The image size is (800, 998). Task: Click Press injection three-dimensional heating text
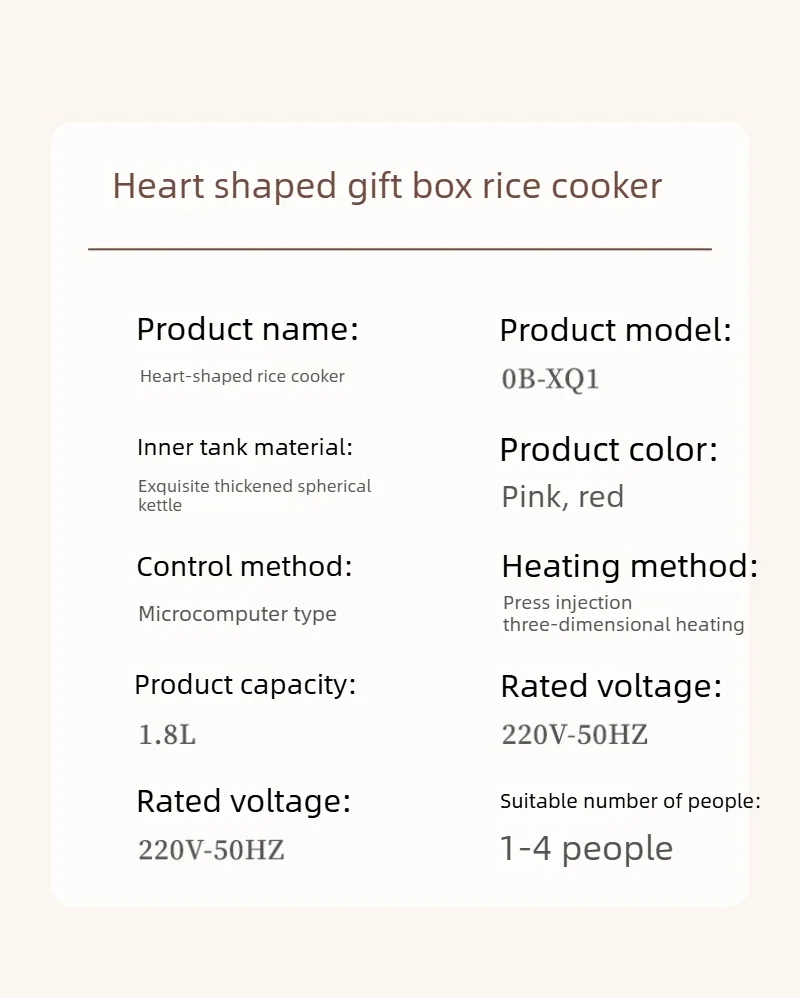click(623, 614)
